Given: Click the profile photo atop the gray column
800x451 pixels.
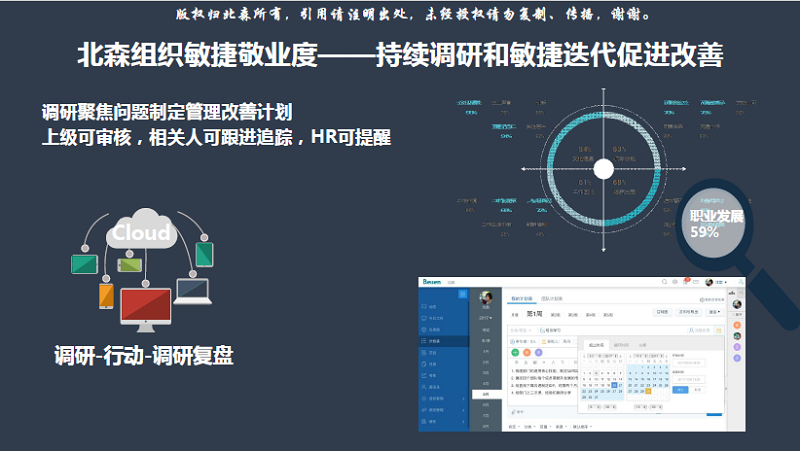Looking at the screenshot, I should click(486, 297).
